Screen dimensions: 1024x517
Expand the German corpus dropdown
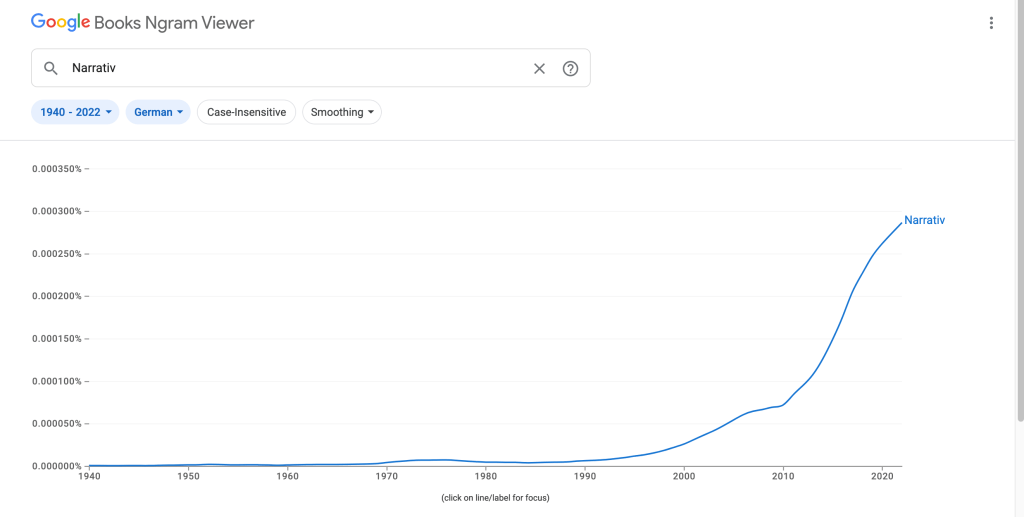click(x=159, y=112)
